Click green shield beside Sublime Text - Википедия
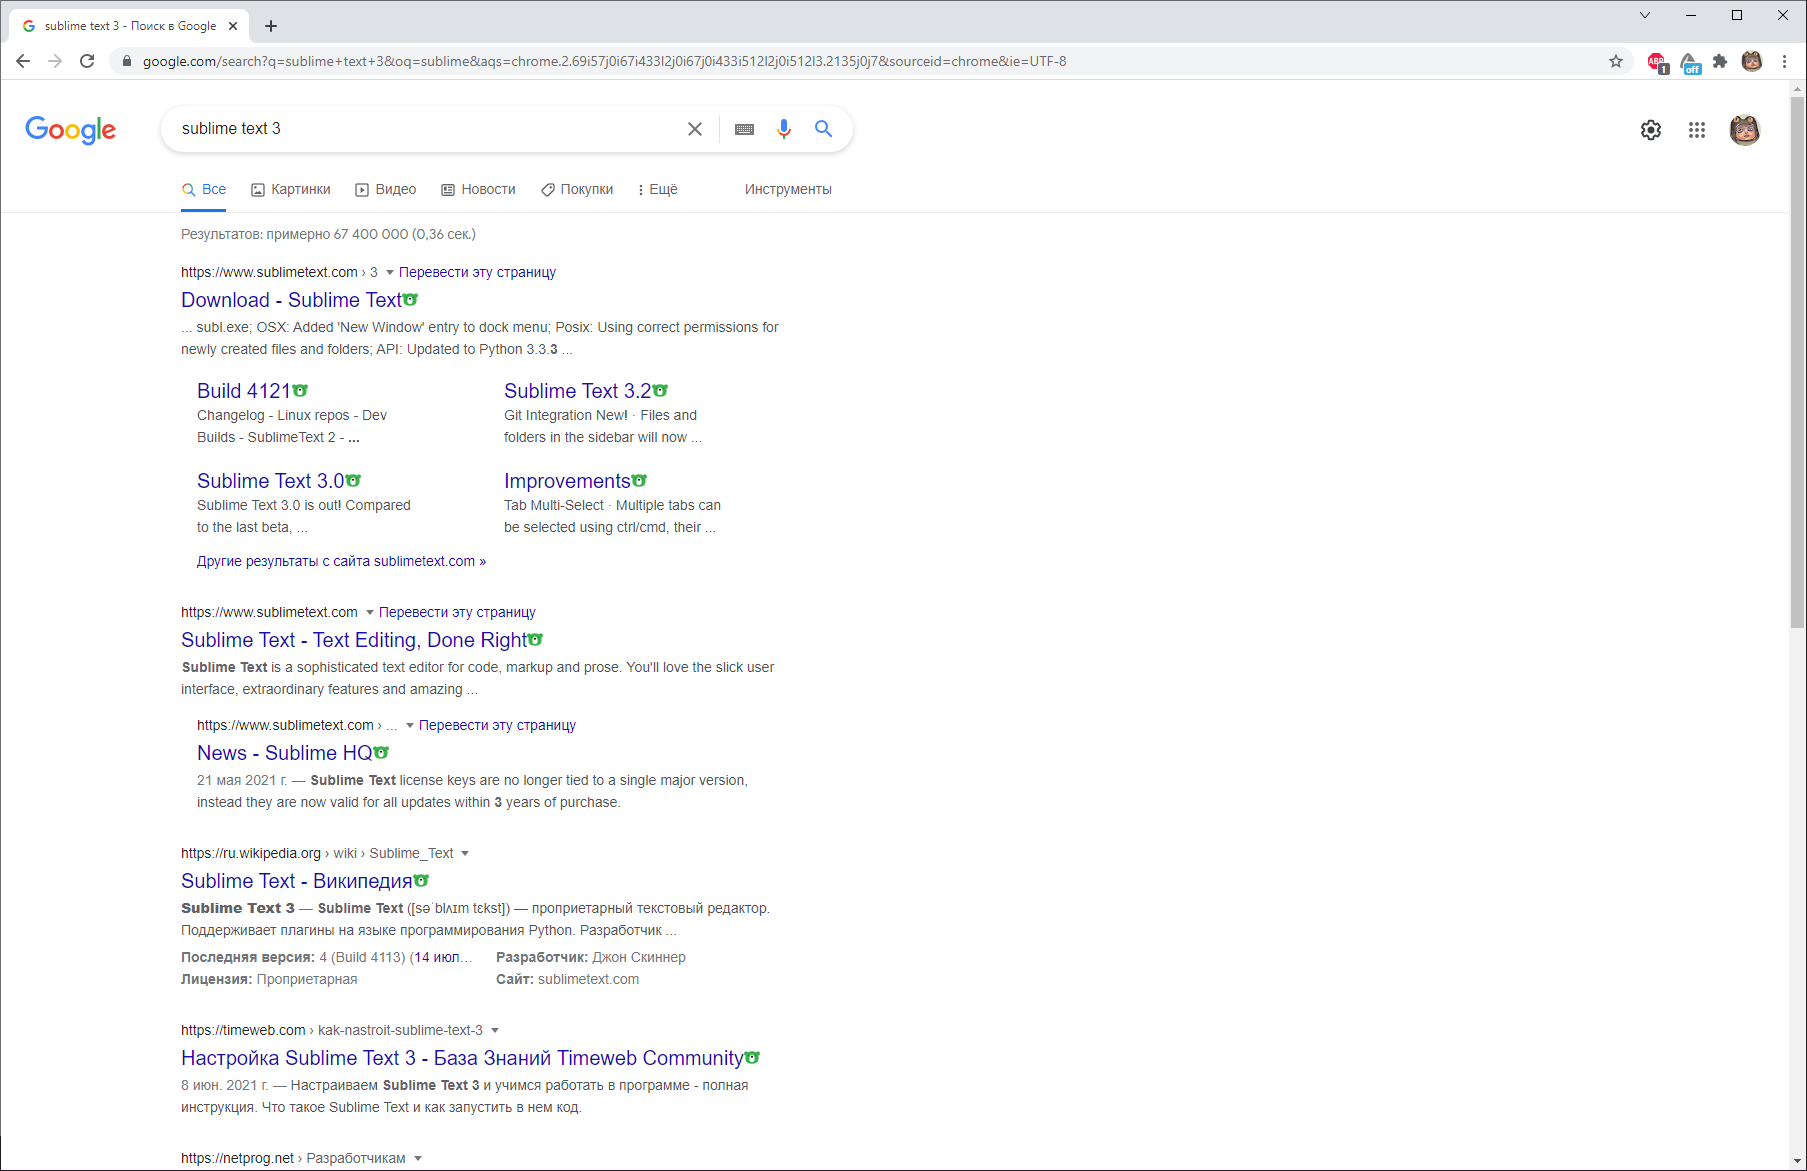1807x1171 pixels. (421, 880)
